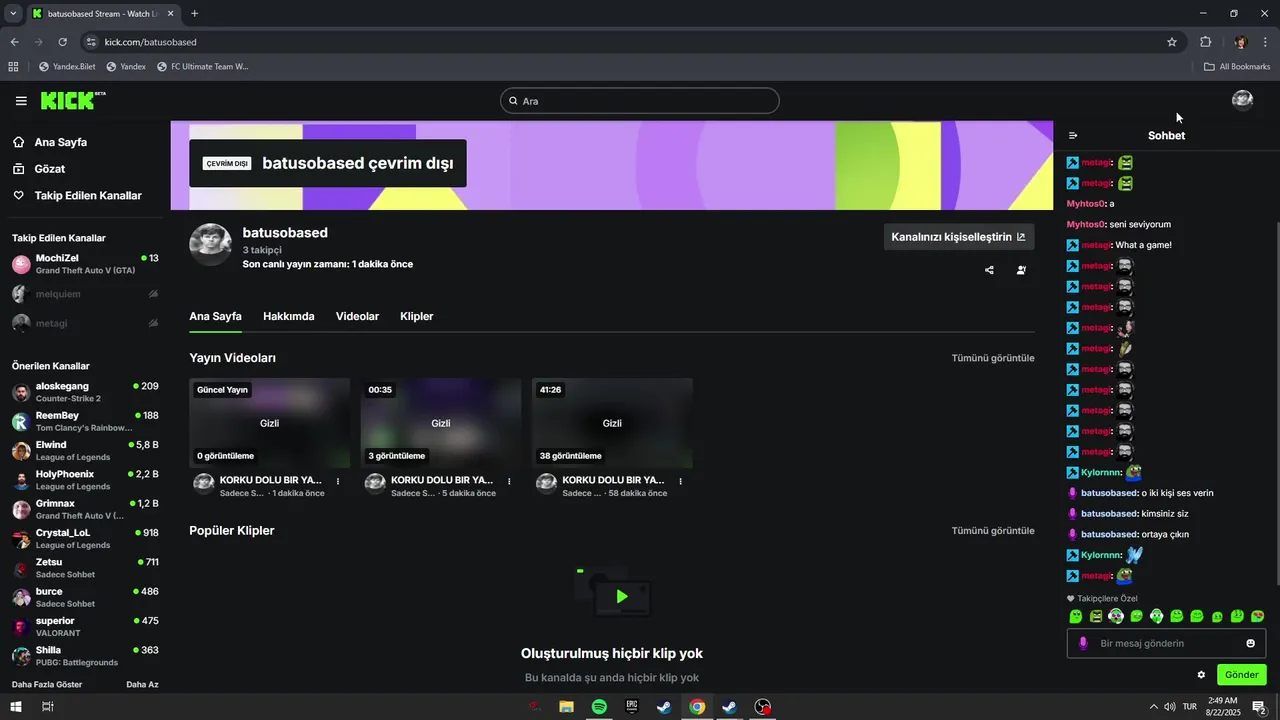This screenshot has width=1280, height=720.
Task: Open the ReemBey recommended channel
Action: point(85,421)
